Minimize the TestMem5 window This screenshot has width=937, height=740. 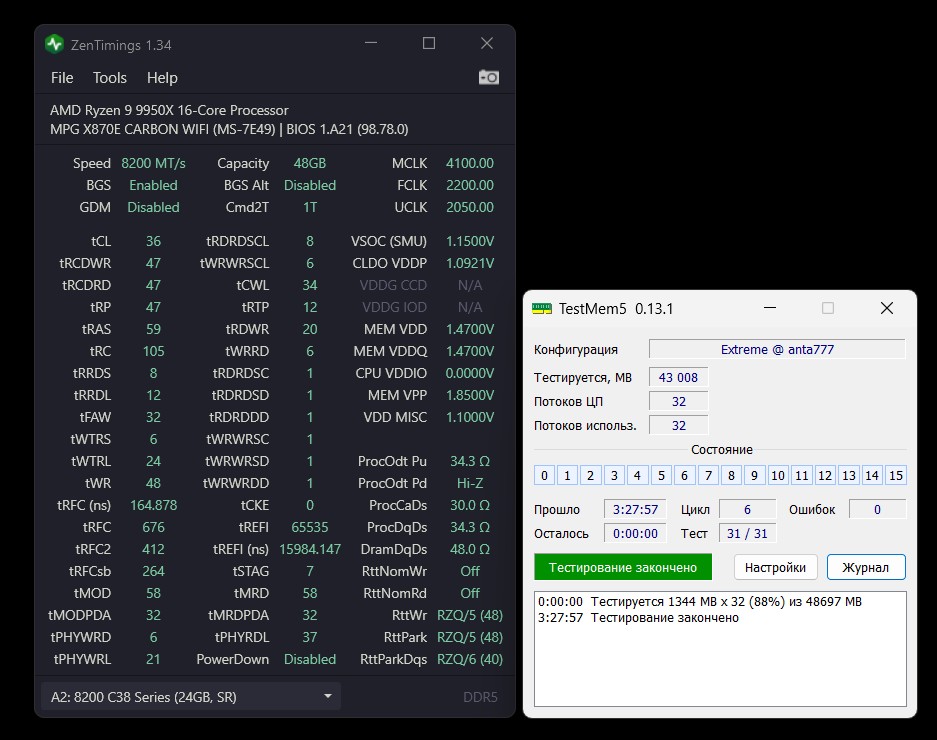tap(769, 309)
